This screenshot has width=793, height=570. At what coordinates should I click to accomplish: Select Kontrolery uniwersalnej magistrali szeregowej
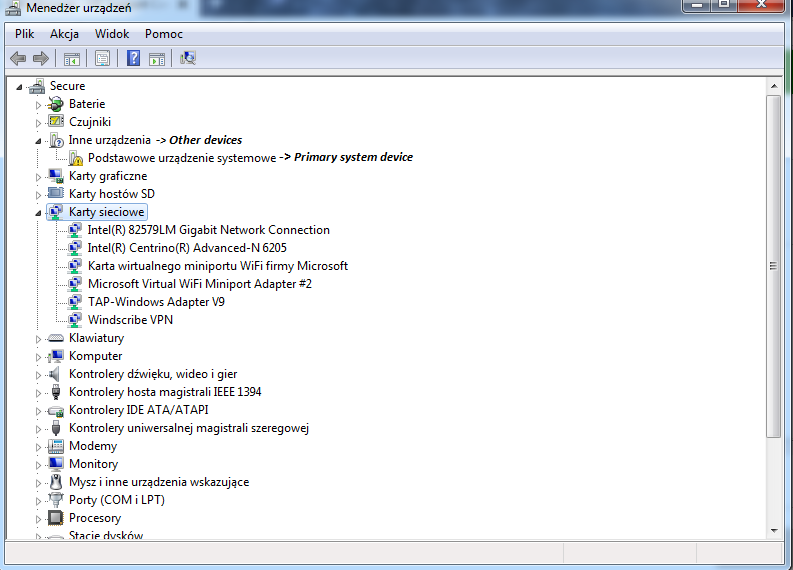[x=189, y=428]
